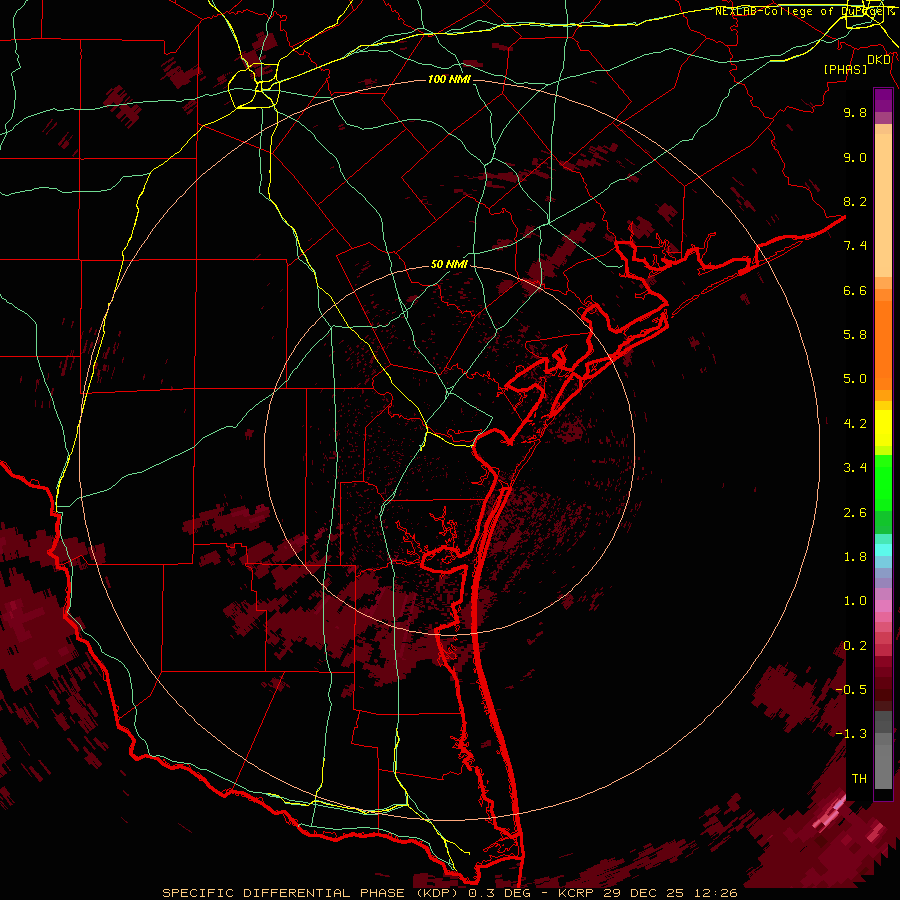Click the "8.2" legend value

[855, 201]
